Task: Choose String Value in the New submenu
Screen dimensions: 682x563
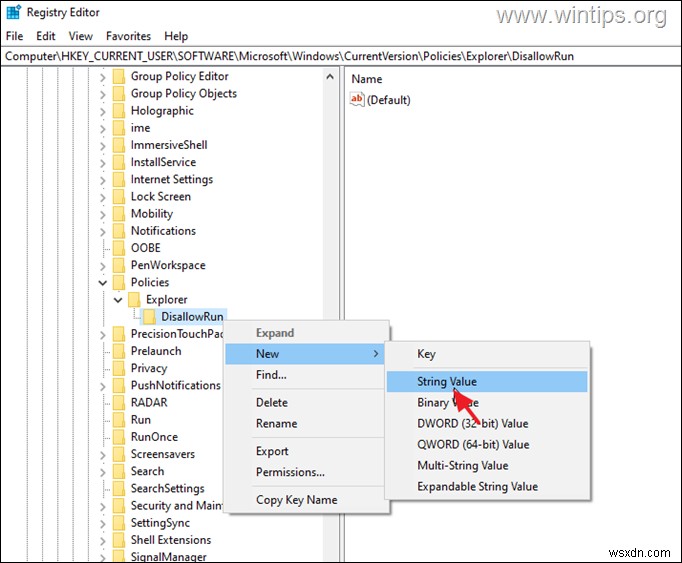Action: 487,382
